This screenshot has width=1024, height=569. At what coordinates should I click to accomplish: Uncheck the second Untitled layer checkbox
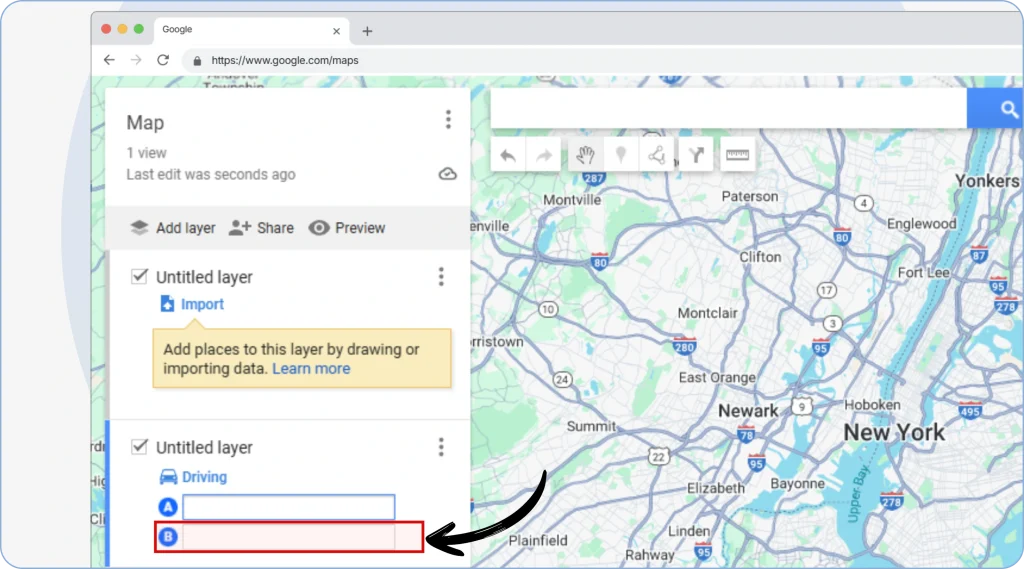click(x=139, y=447)
